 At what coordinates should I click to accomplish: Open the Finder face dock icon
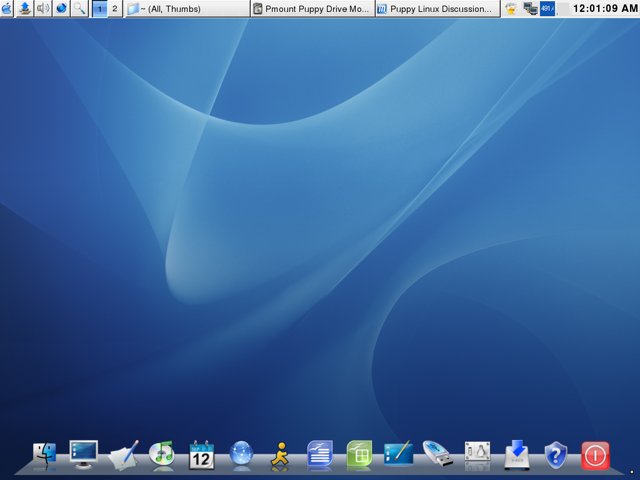[x=44, y=455]
